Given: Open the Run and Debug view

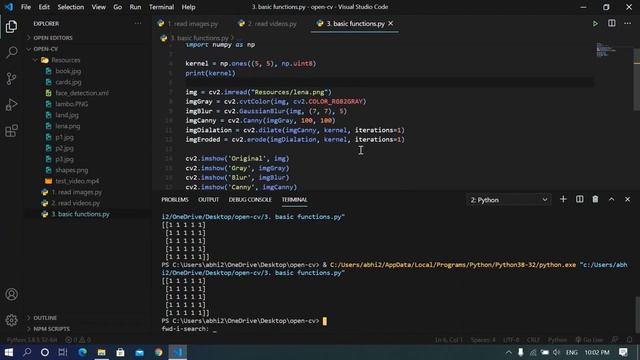Looking at the screenshot, I should click(11, 104).
